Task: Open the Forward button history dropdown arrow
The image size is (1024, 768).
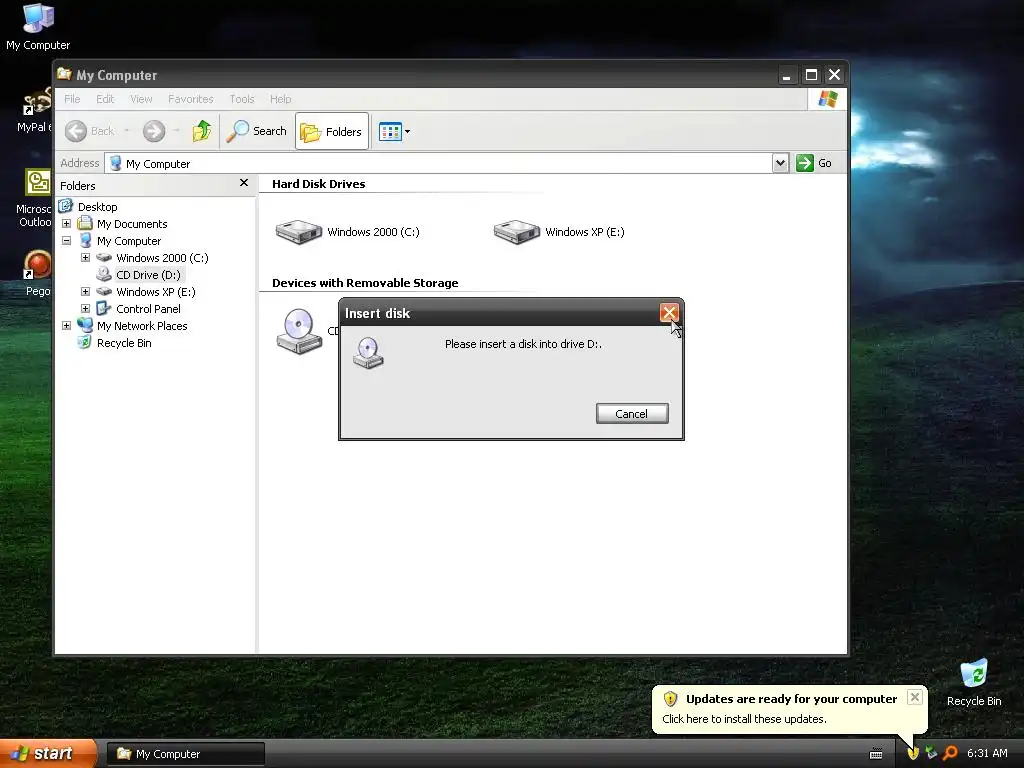Action: click(x=176, y=131)
